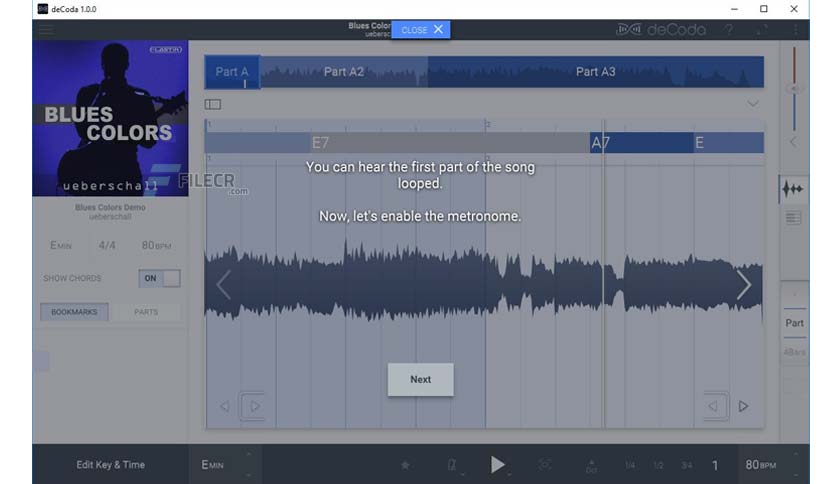Toggle the panel layout icon below Part A
This screenshot has height=484, width=836.
(213, 104)
